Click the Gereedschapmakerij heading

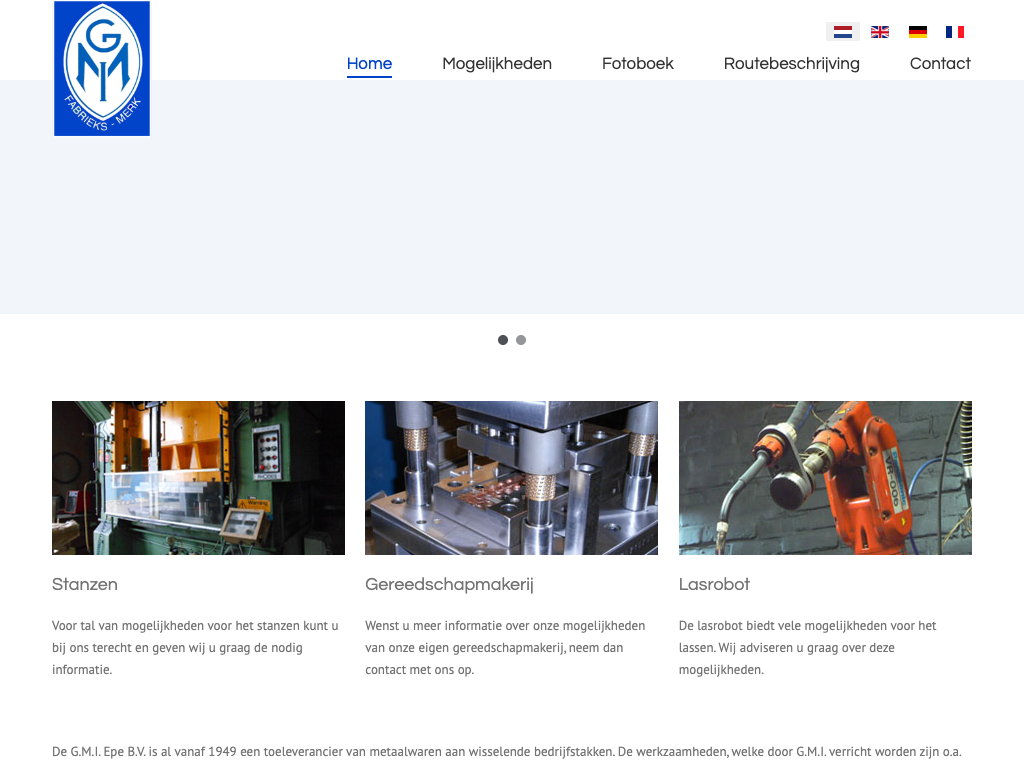[449, 584]
